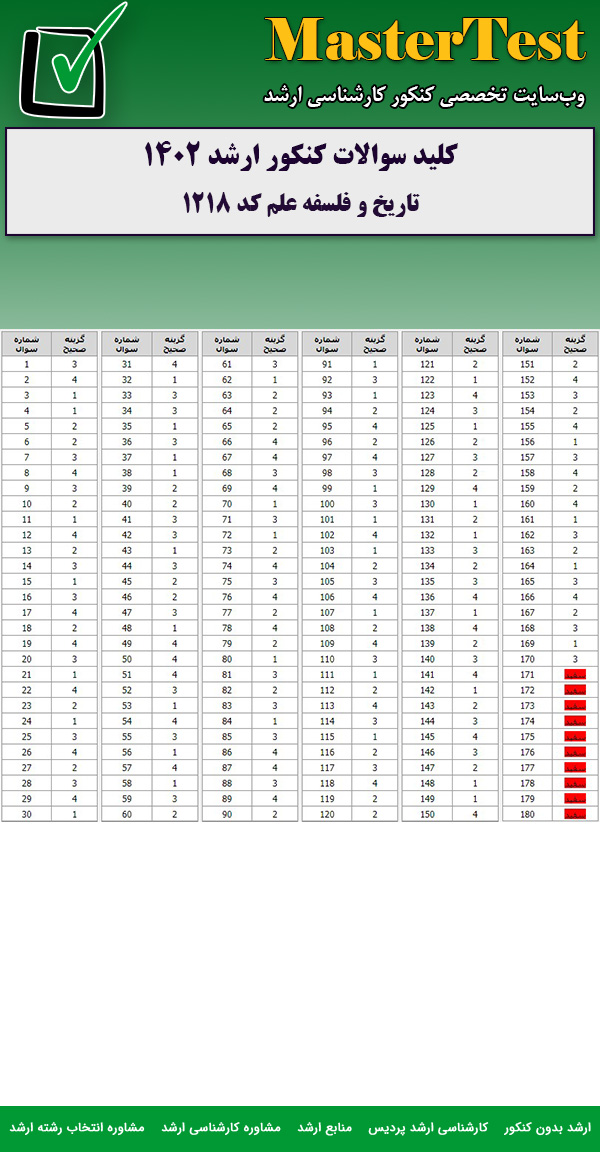Click the question number 170 cell
The height and width of the screenshot is (1152, 600).
527,661
